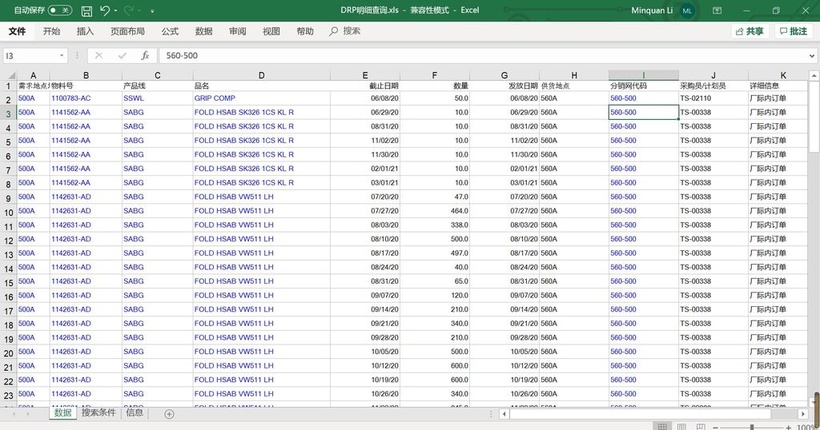Switch to the 搜索条件 sheet tab
Image resolution: width=820 pixels, height=430 pixels.
click(99, 413)
